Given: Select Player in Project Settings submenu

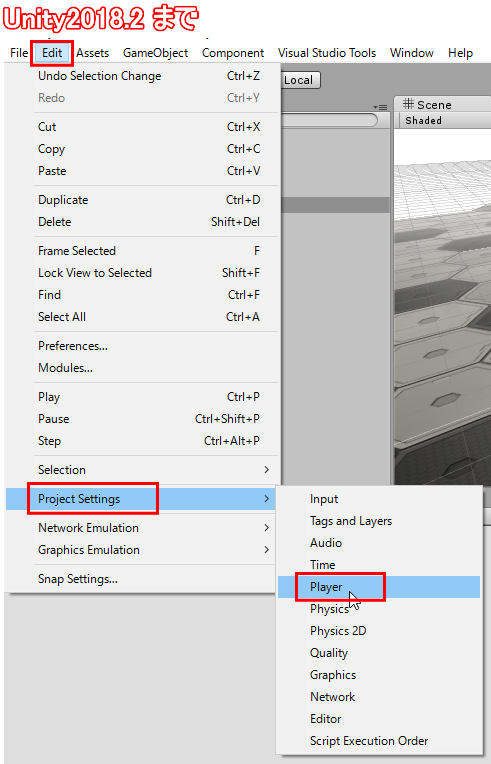Looking at the screenshot, I should pos(379,587).
